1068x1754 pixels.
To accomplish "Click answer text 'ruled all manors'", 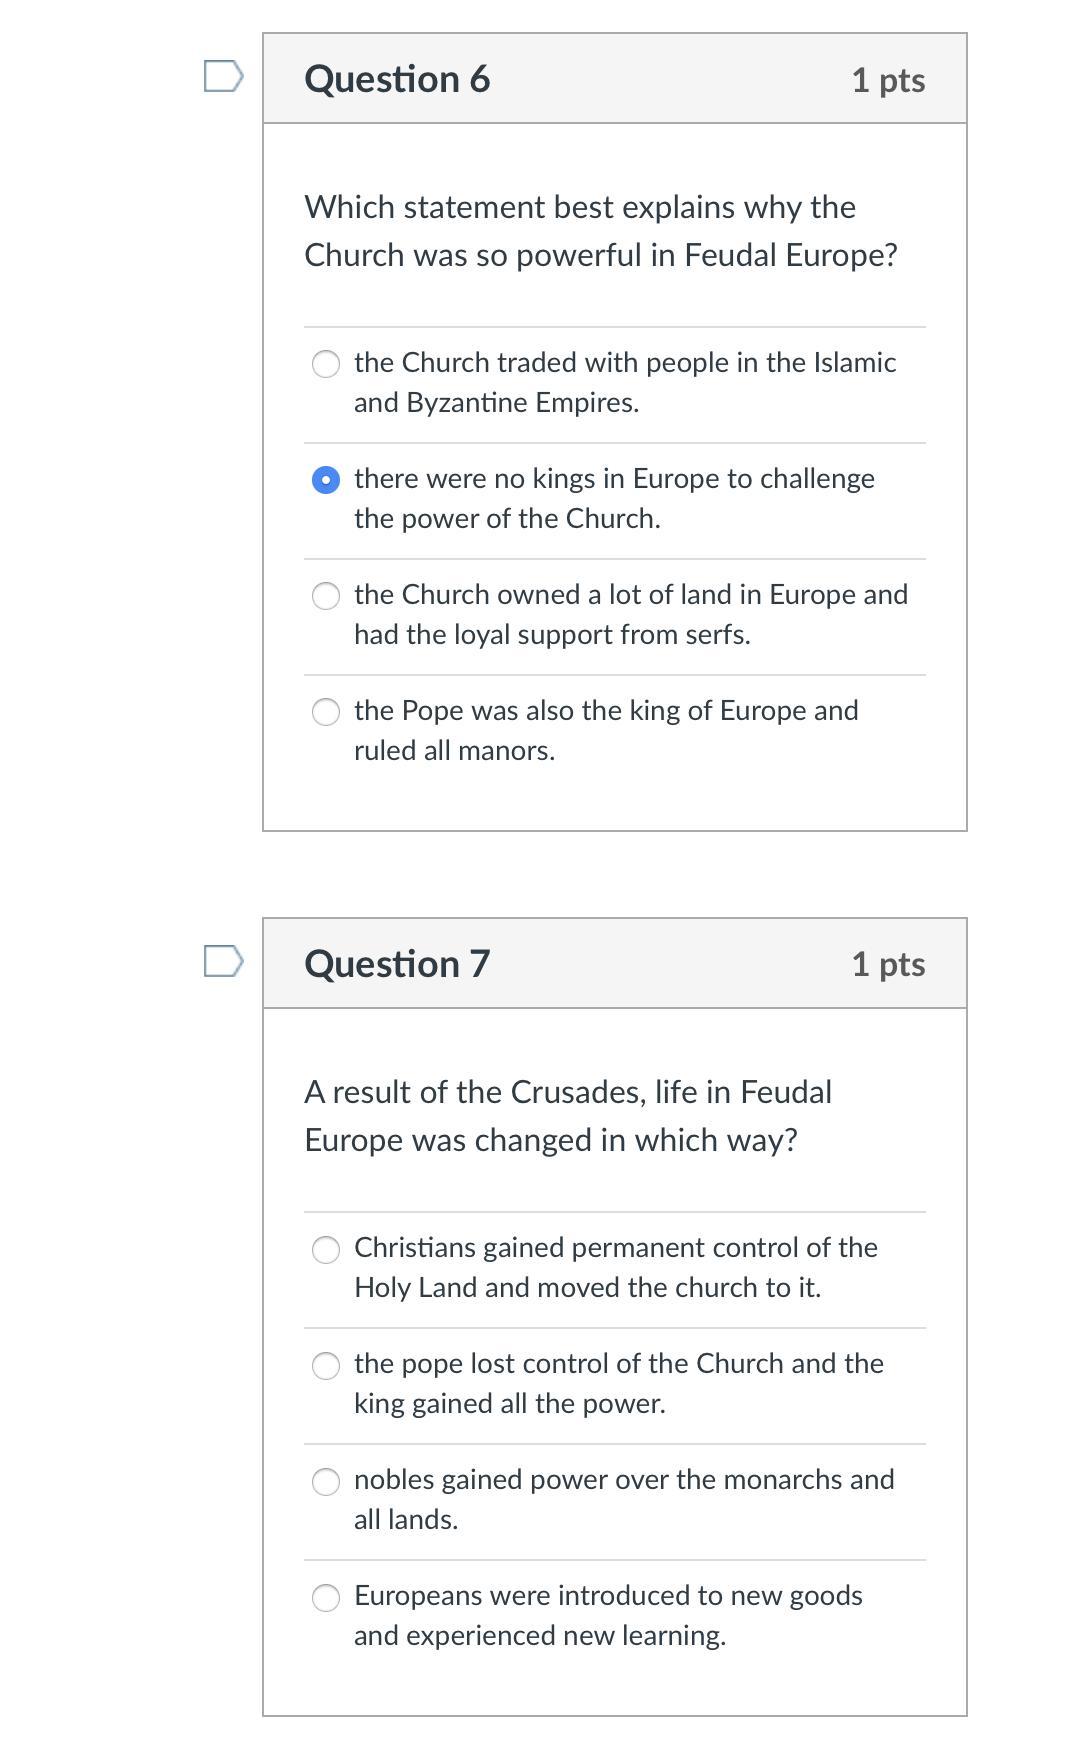I will coord(454,751).
